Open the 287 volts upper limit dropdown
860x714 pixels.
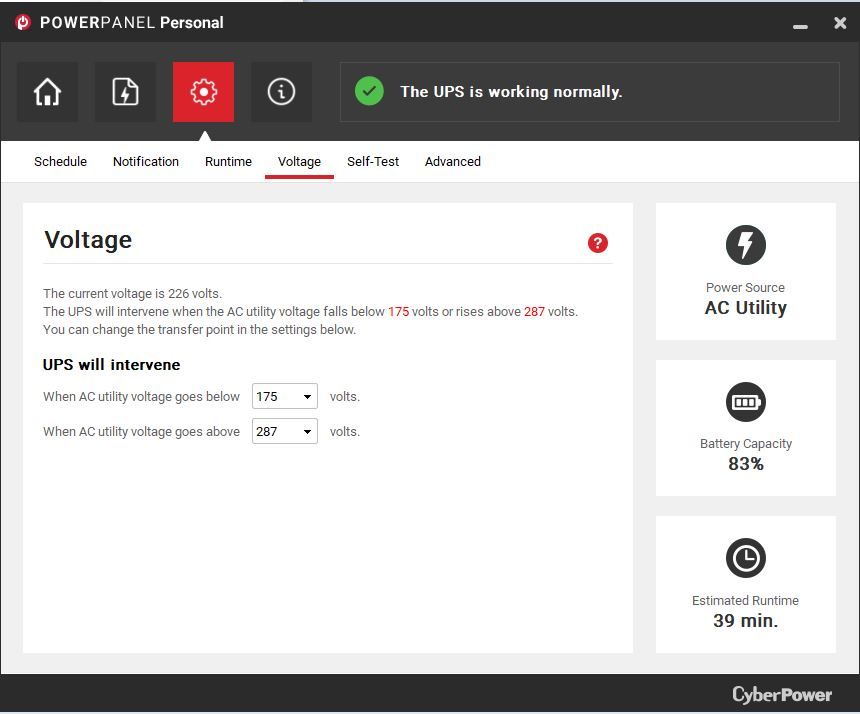point(285,431)
